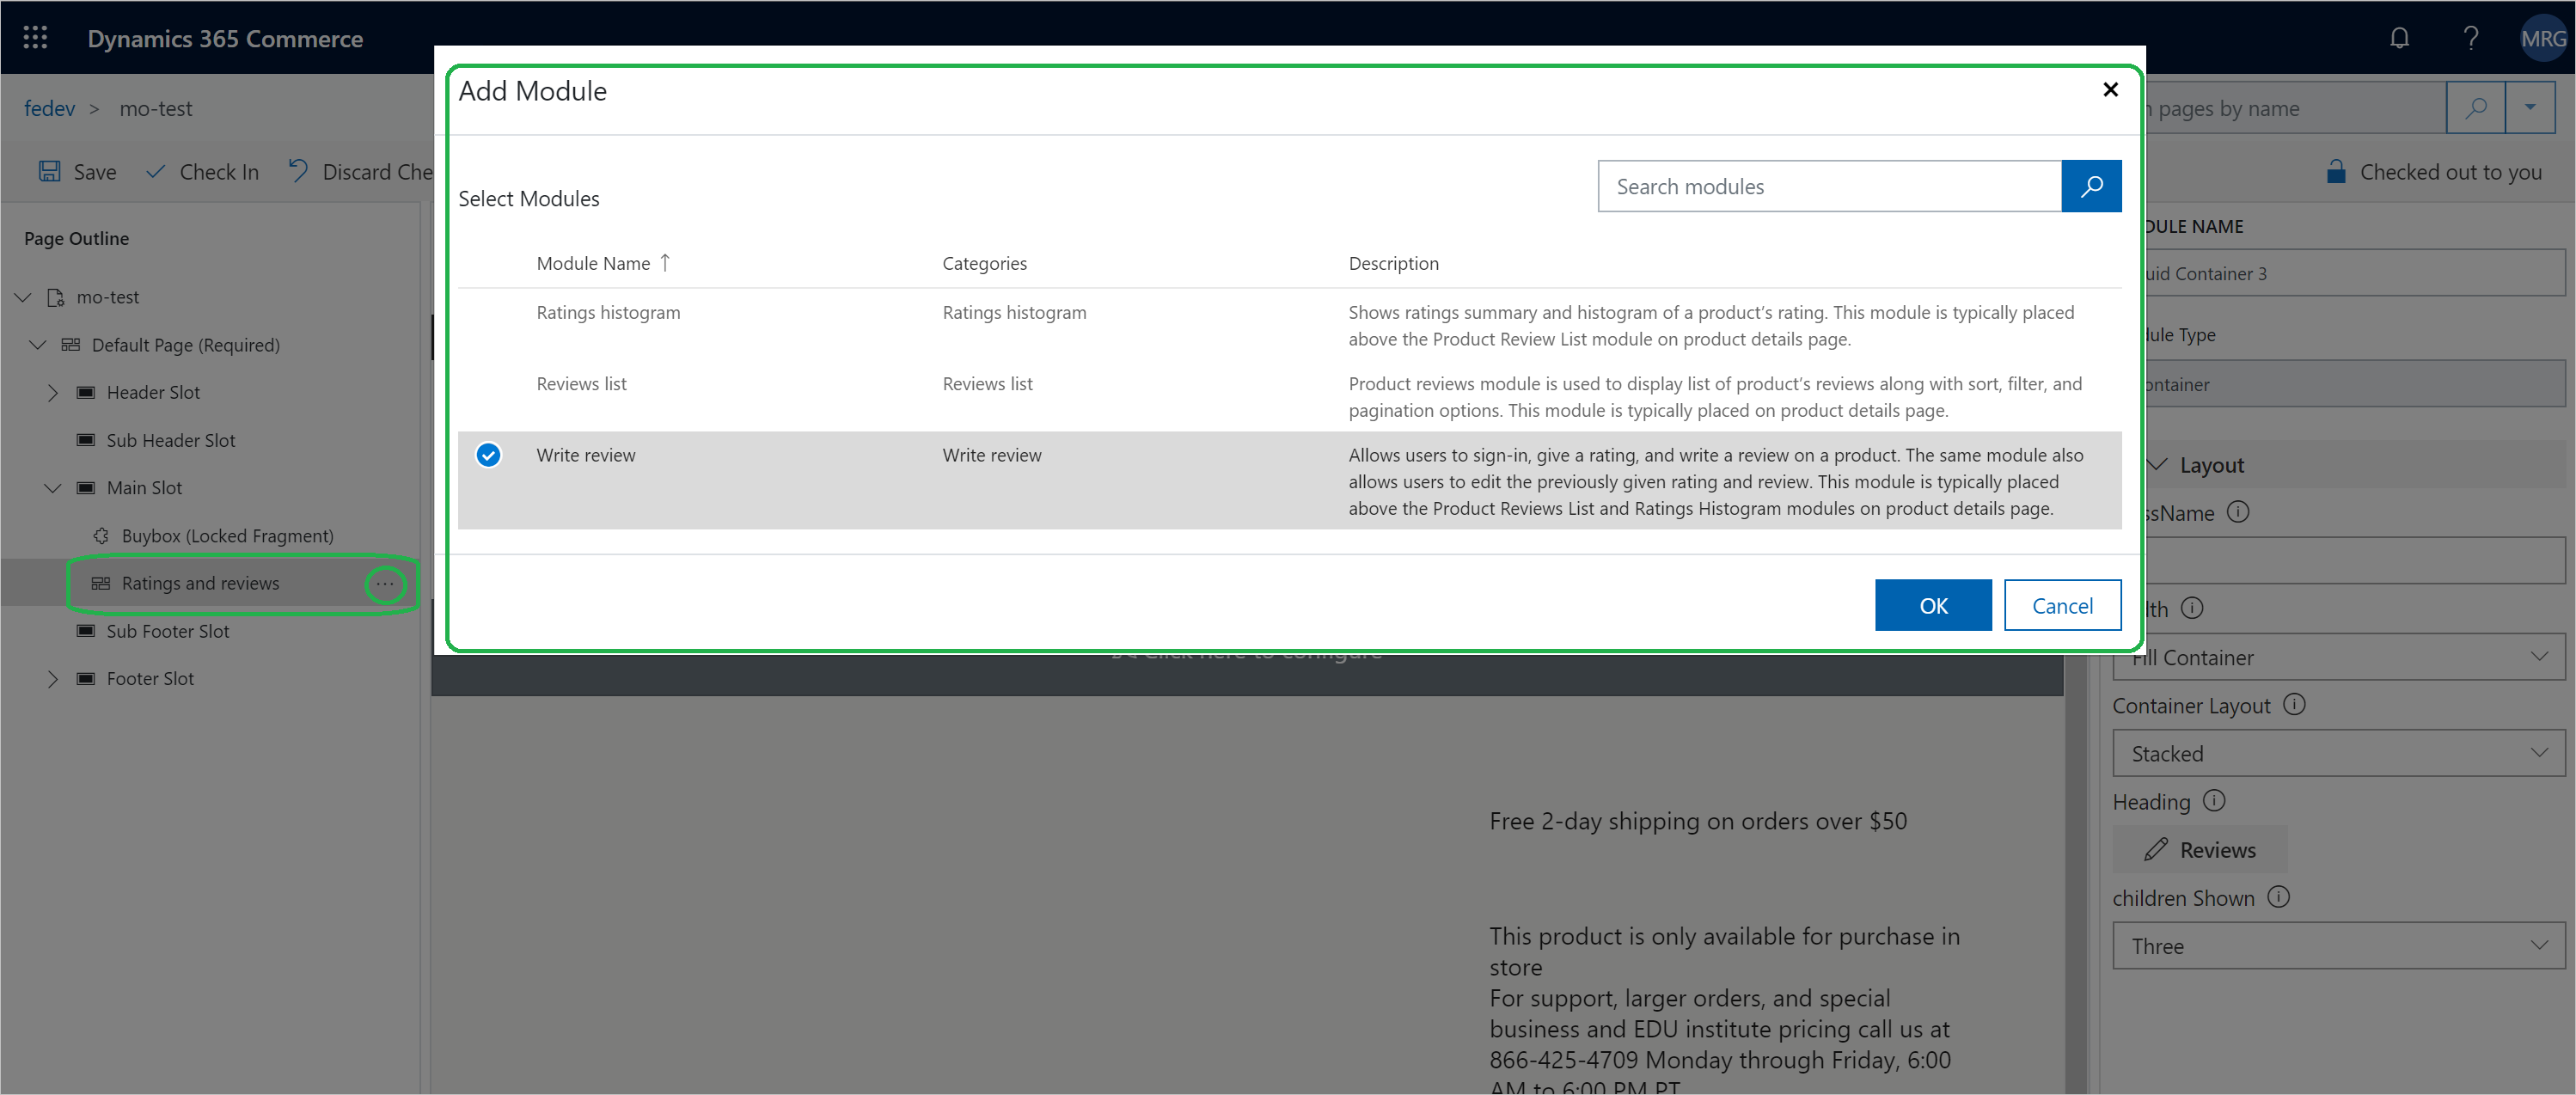
Task: Click Cancel to dismiss Add Module dialog
Action: 2062,604
